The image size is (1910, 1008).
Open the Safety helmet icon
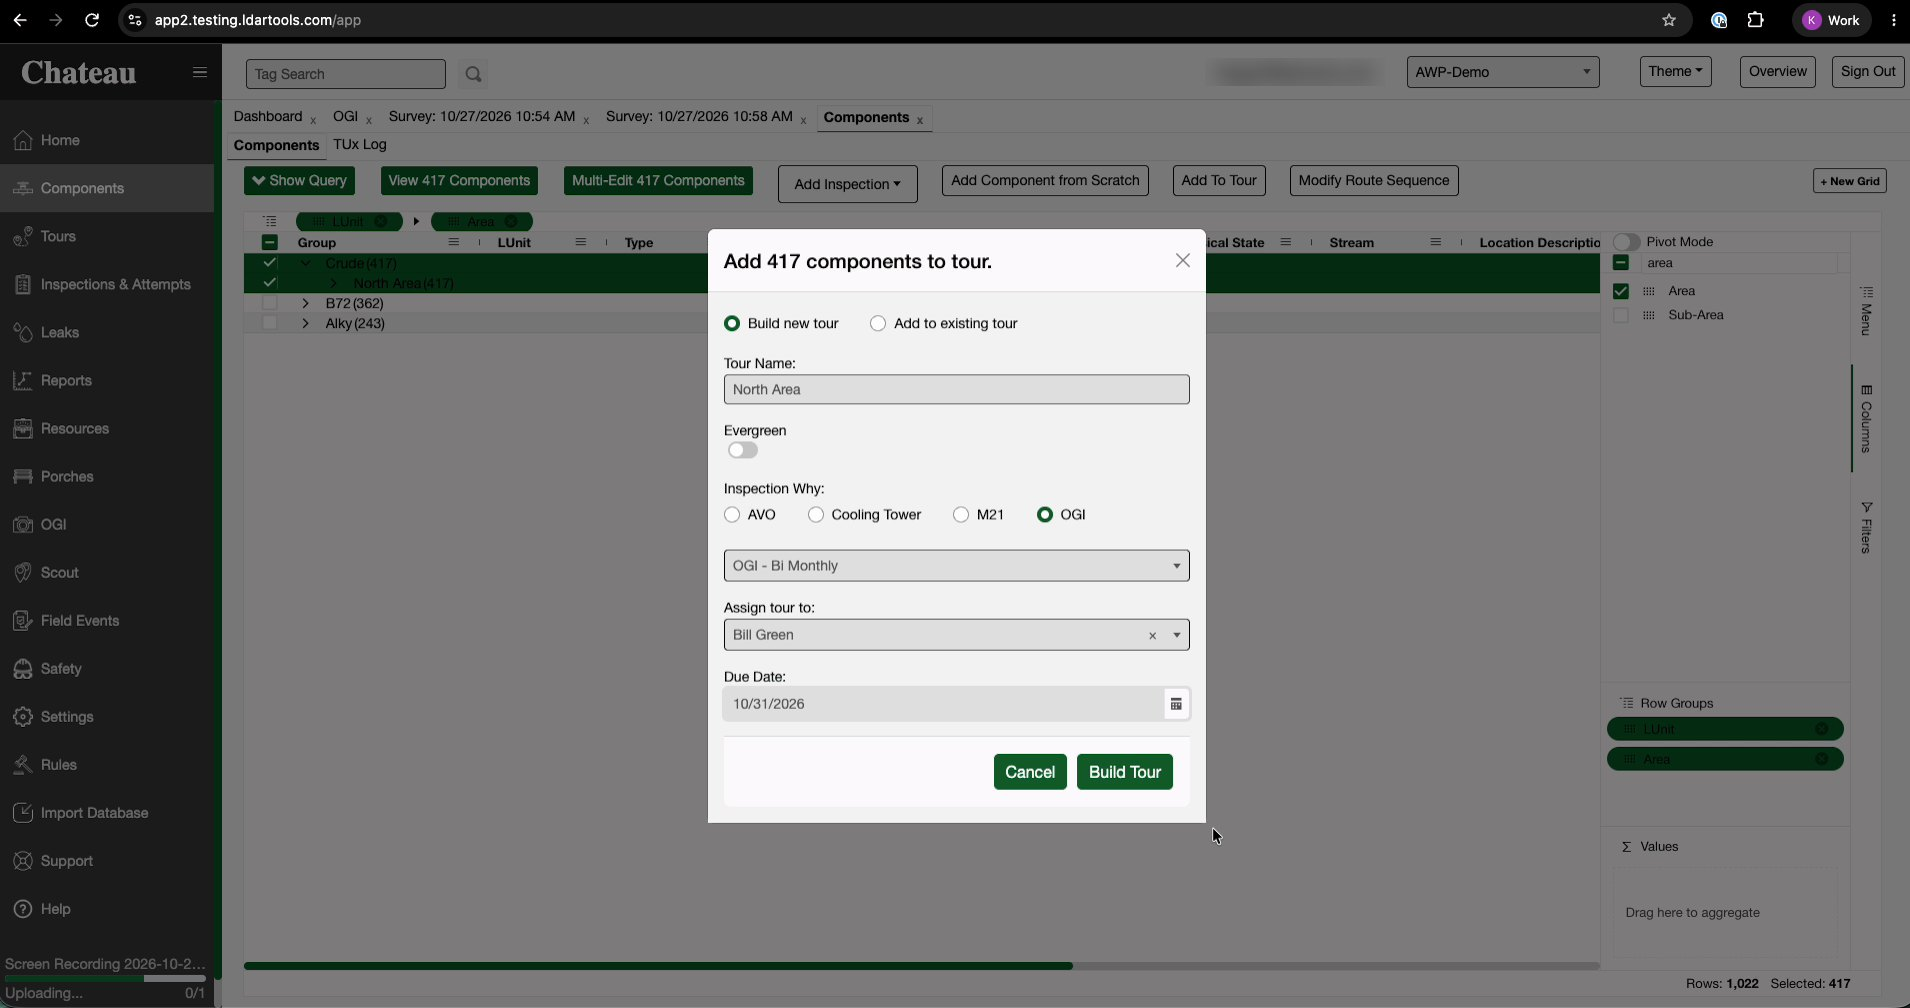23,668
